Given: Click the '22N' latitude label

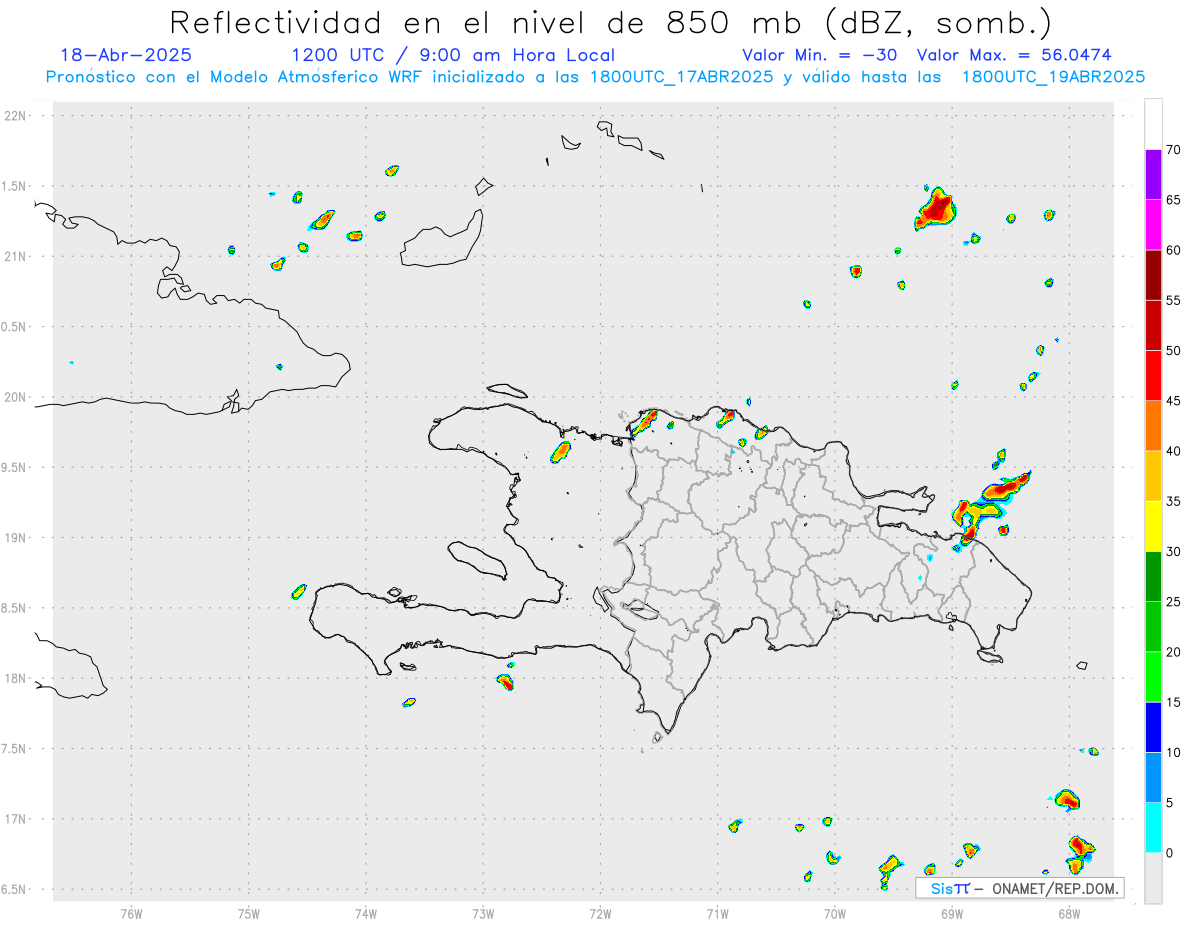Looking at the screenshot, I should coord(17,116).
